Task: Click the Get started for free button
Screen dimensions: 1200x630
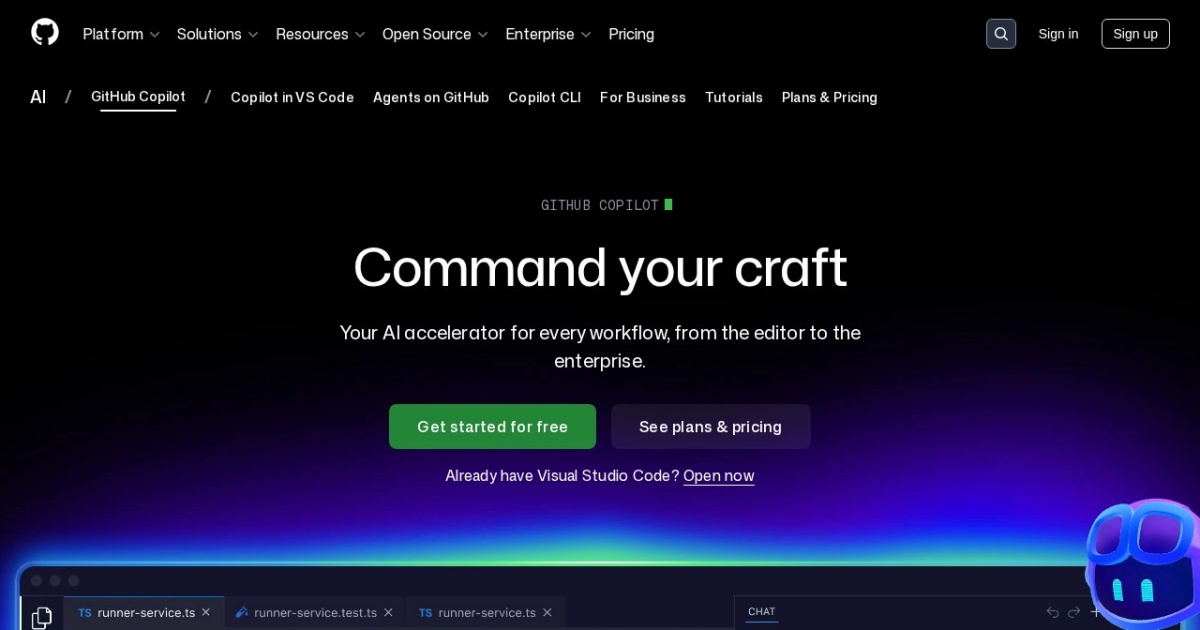Action: [x=492, y=426]
